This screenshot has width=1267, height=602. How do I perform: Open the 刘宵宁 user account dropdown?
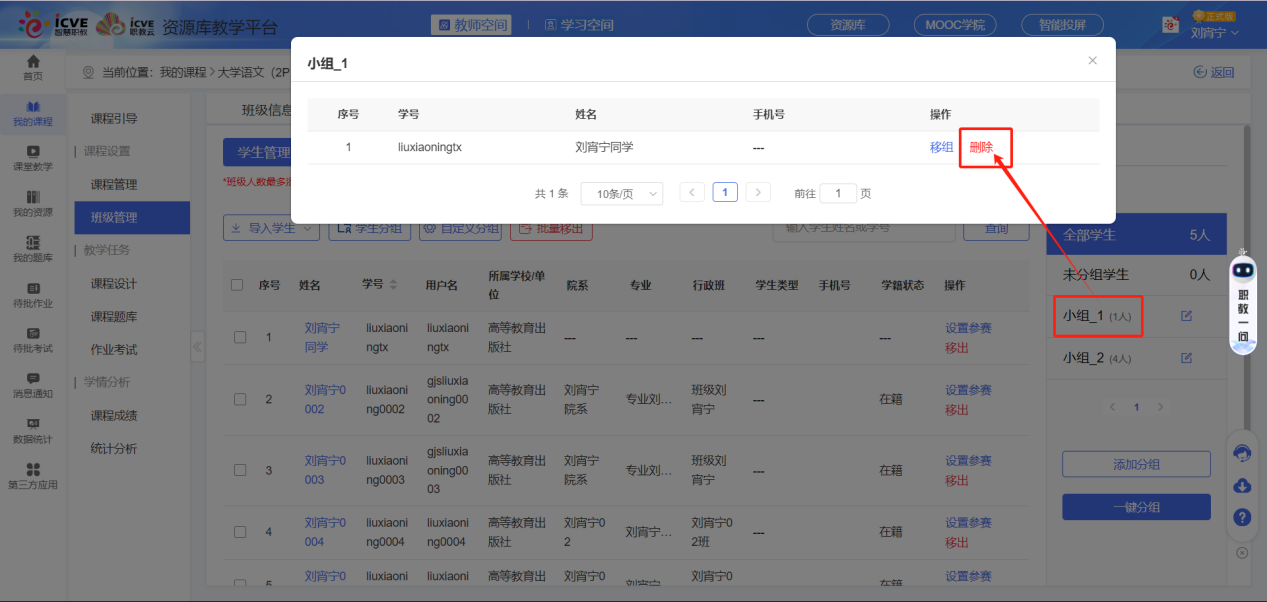click(x=1214, y=33)
